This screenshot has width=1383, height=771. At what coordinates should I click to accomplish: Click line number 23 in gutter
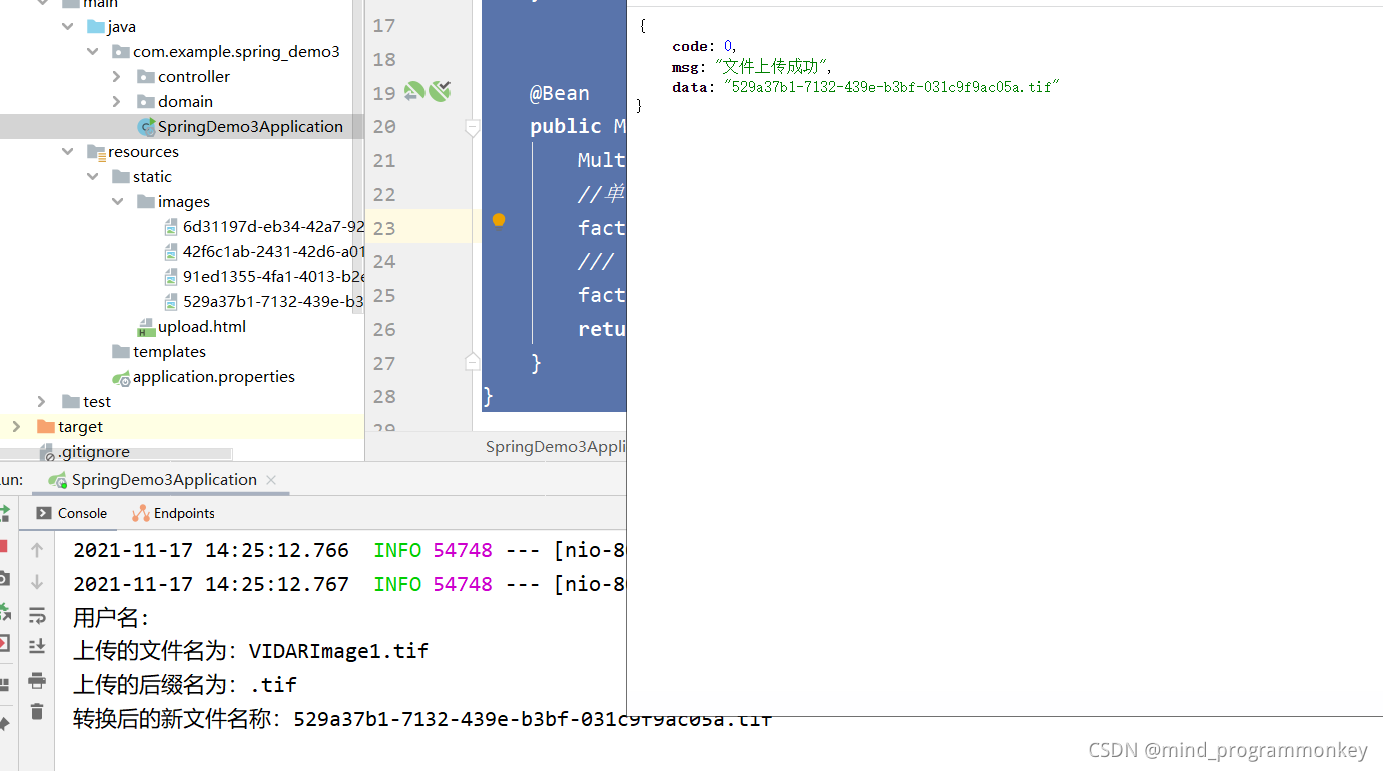(384, 228)
